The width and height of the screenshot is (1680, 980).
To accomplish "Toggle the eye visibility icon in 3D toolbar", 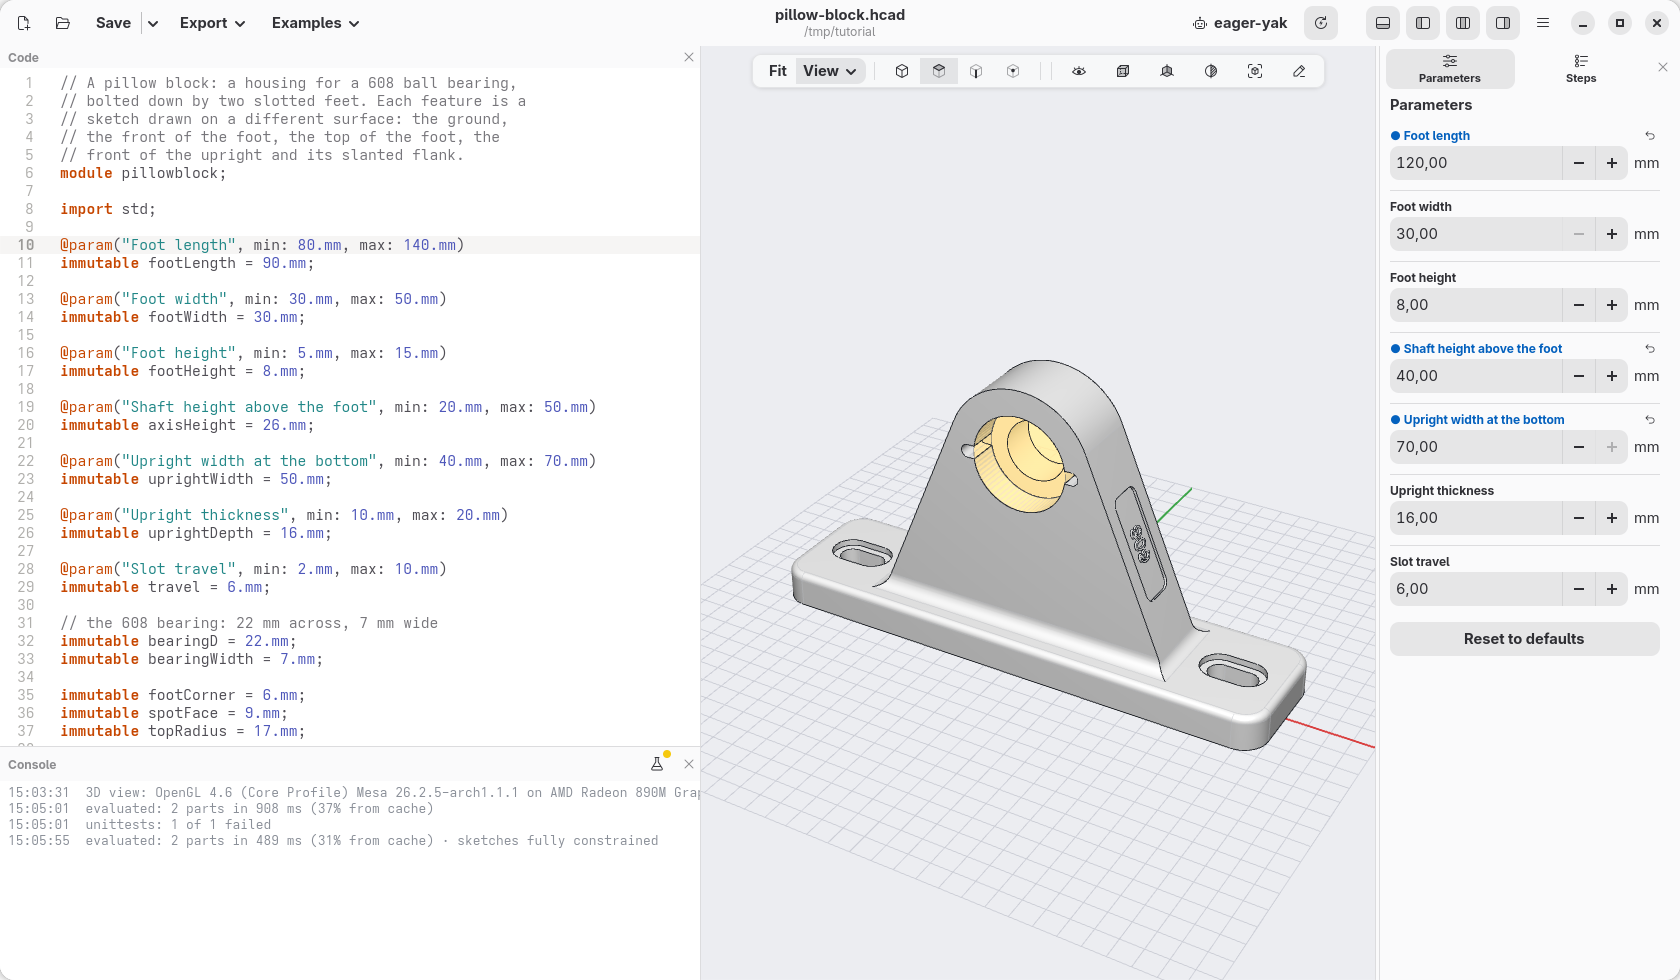I will coord(1079,71).
